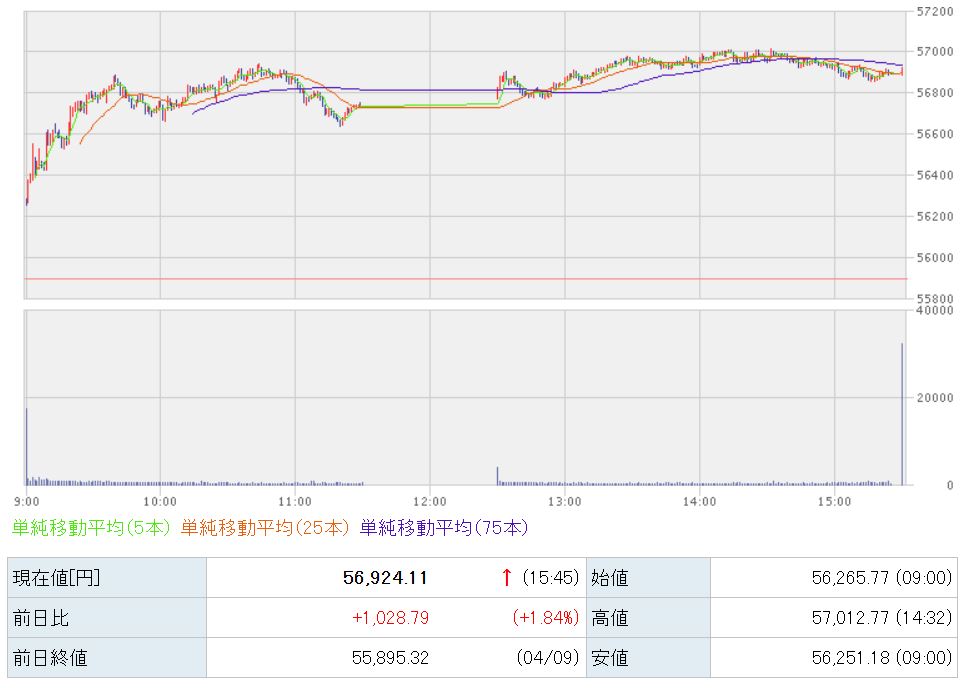Click the red up arrow price indicator
Screen dimensions: 965x688
pyautogui.click(x=507, y=578)
